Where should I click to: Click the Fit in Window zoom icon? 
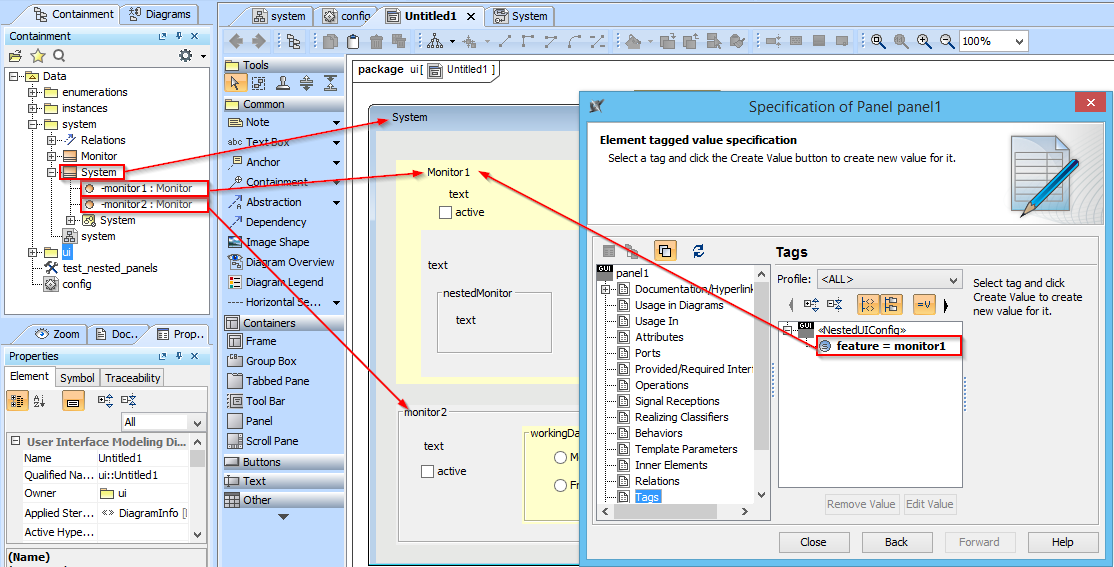878,41
